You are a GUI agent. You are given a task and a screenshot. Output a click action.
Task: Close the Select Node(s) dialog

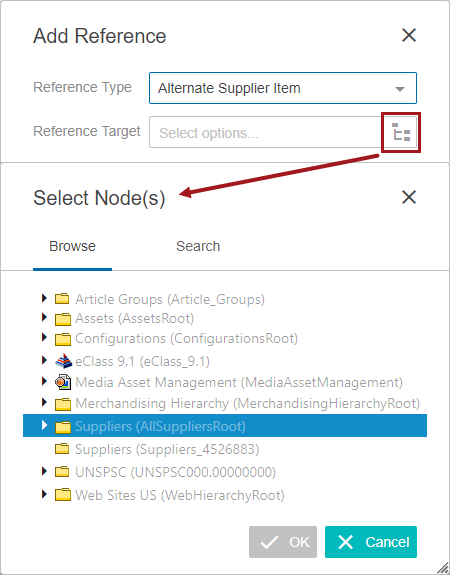pos(409,197)
